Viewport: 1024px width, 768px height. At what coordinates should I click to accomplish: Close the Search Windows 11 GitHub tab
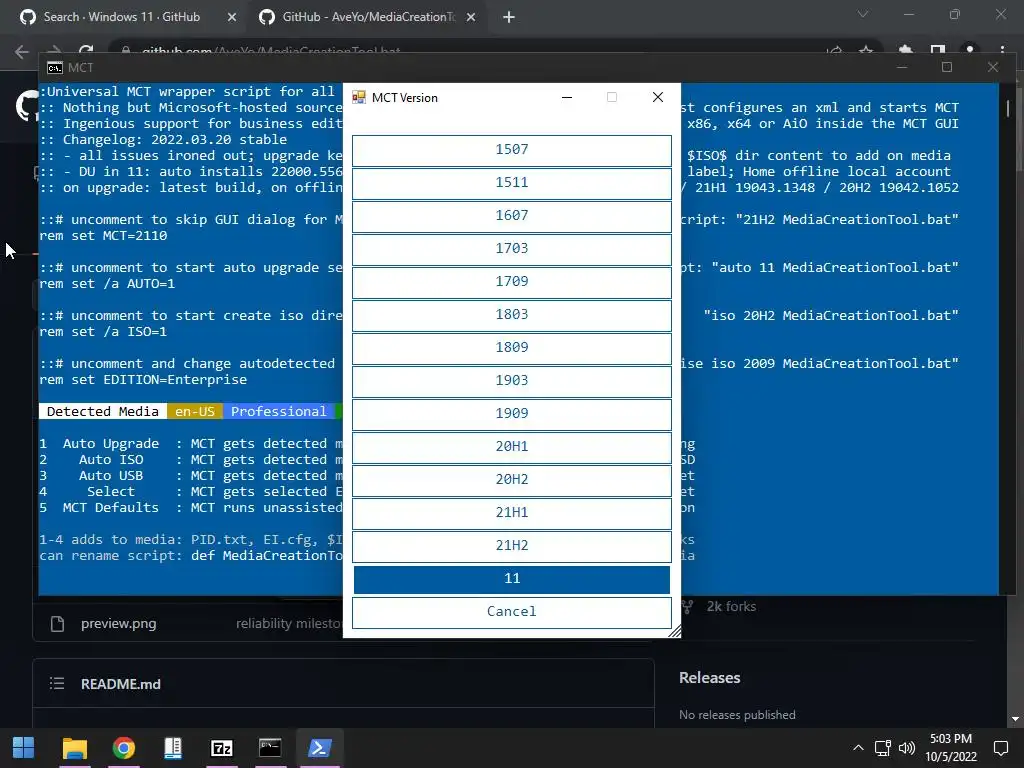232,17
